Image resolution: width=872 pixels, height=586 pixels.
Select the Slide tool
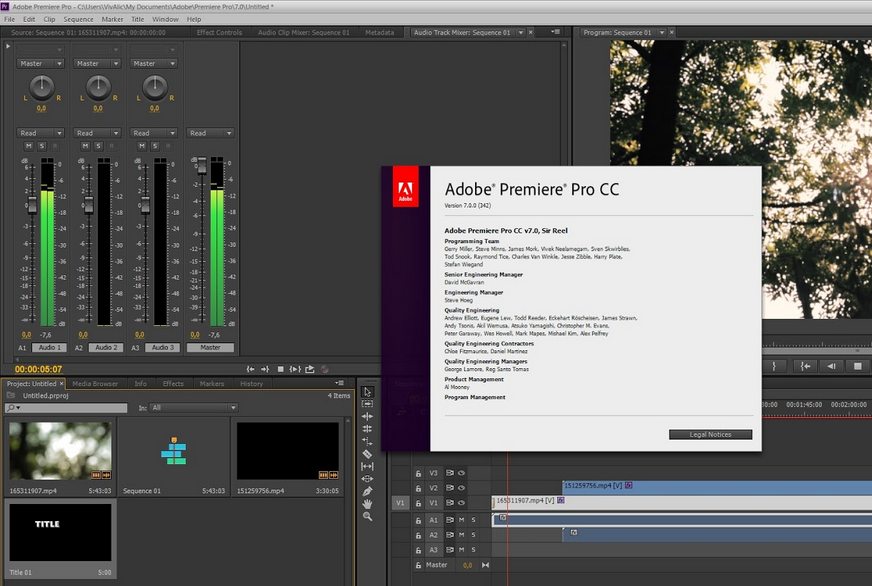(x=367, y=479)
